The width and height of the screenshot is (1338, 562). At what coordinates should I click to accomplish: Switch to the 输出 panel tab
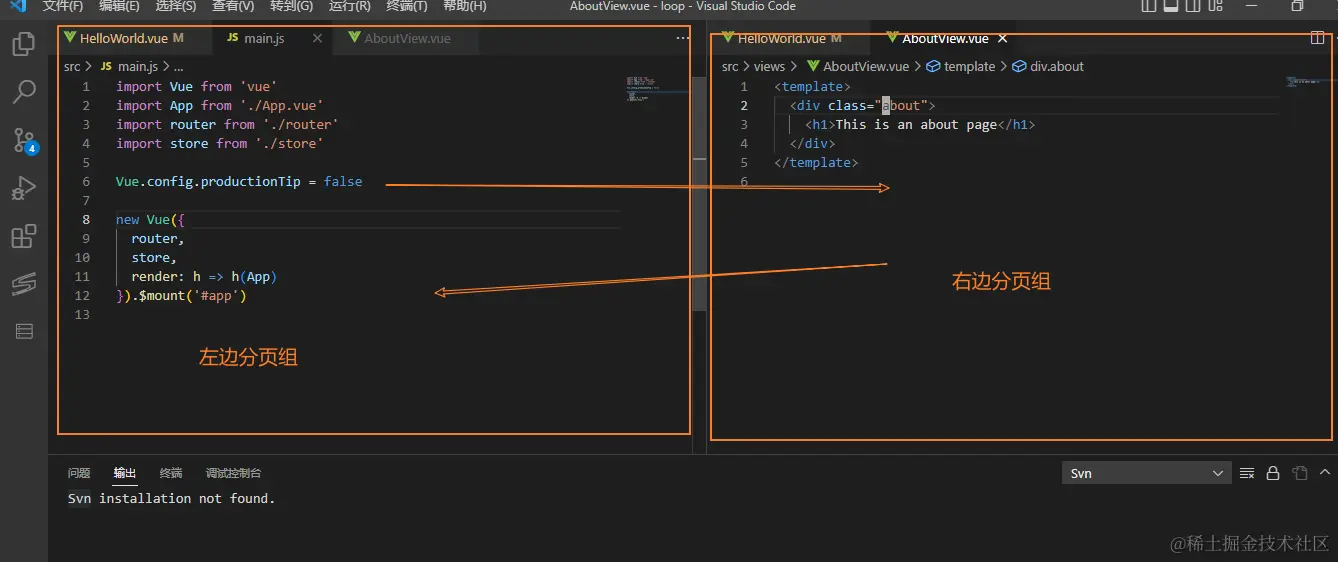click(x=125, y=473)
